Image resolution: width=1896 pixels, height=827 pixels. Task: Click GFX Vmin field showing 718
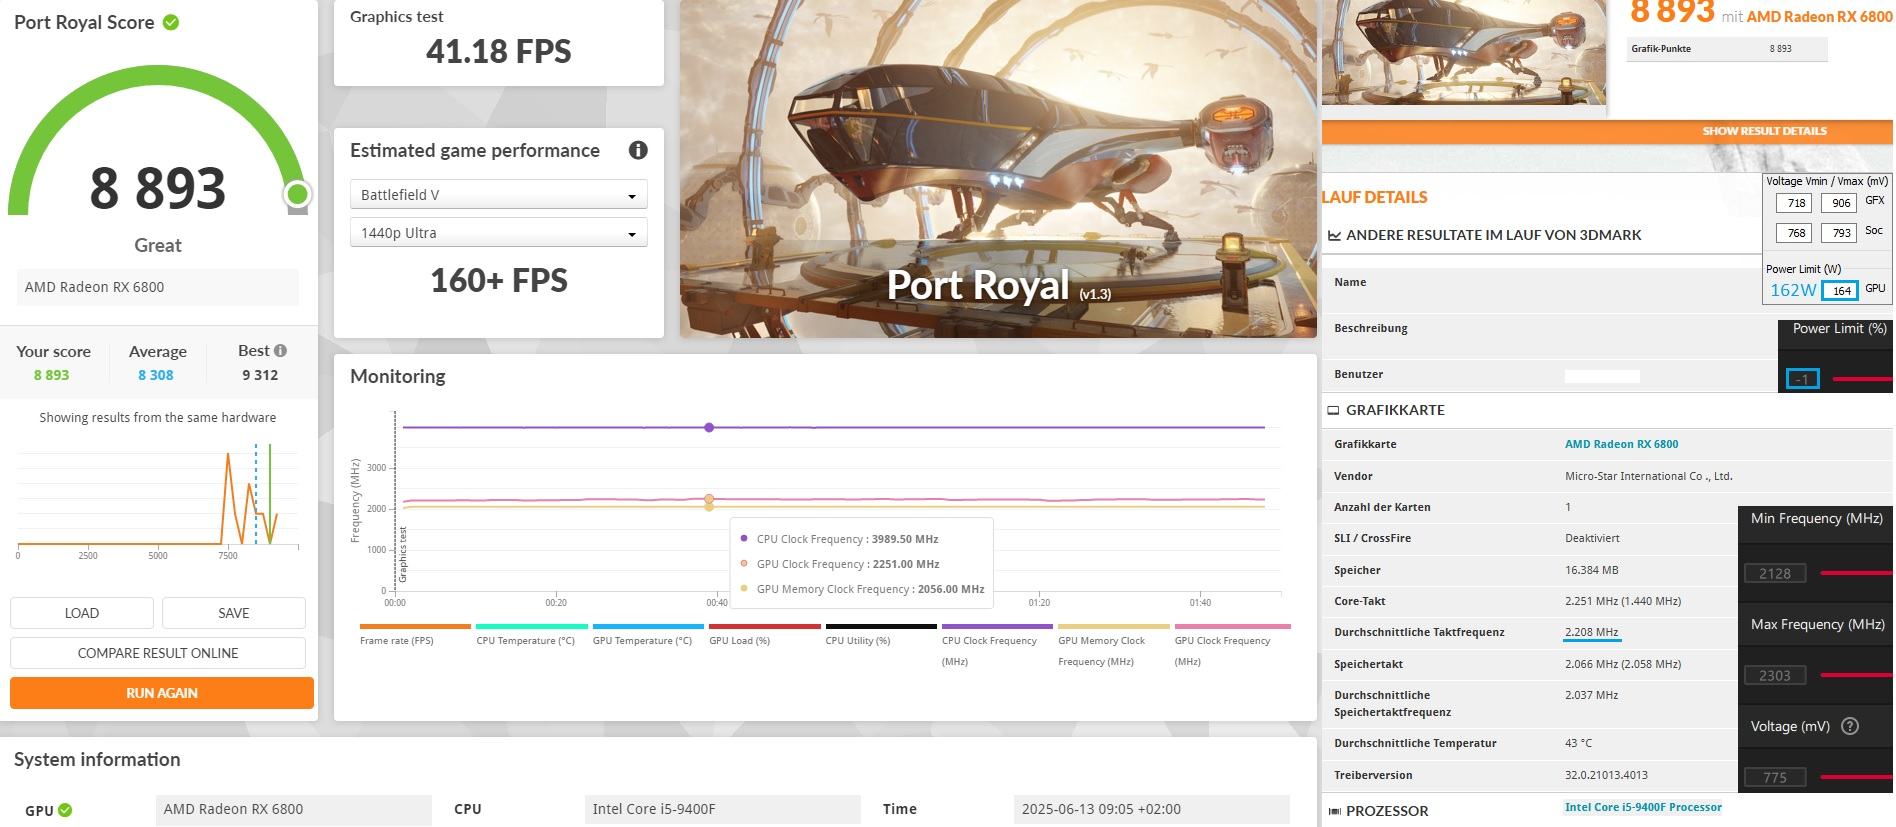tap(1796, 203)
